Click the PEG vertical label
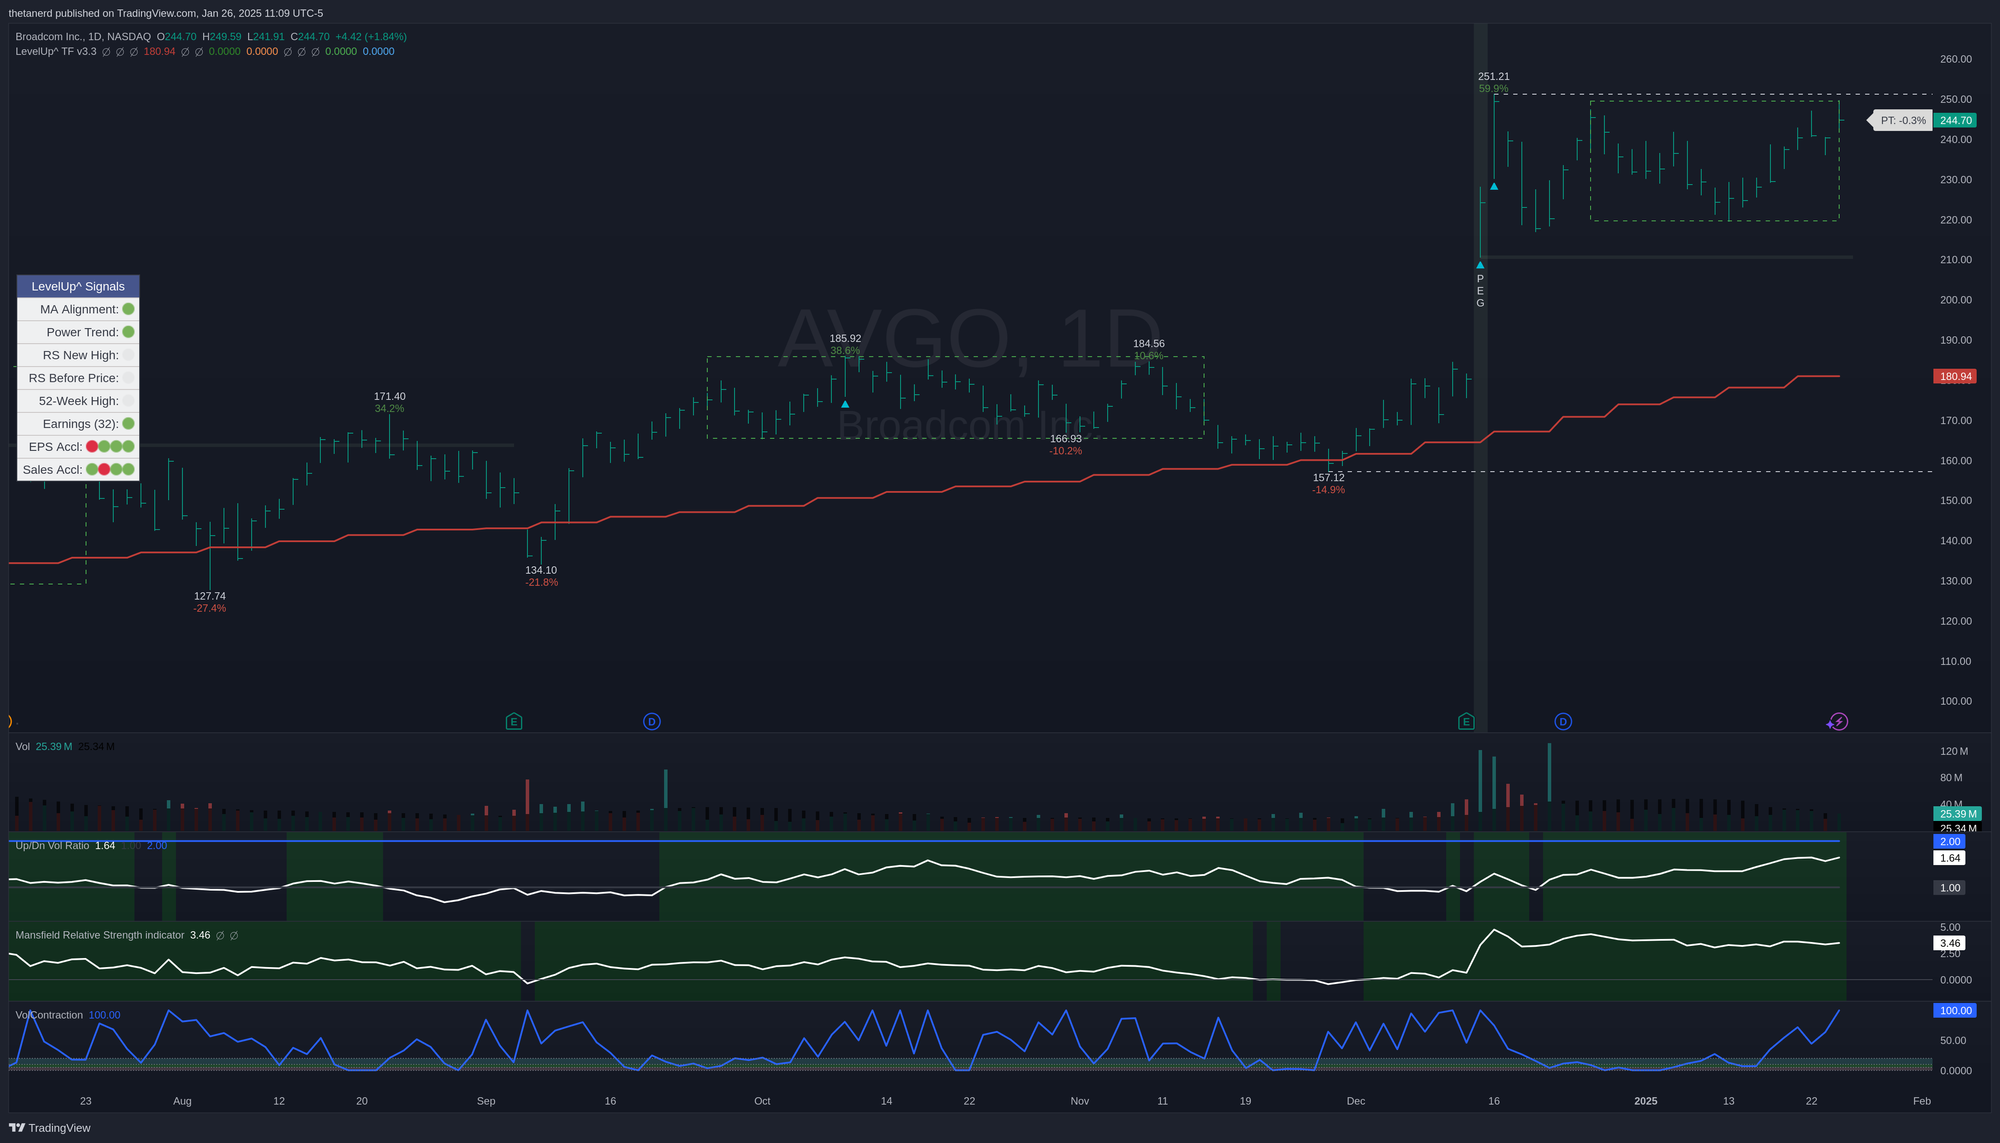Screen dimensions: 2000x1143 tap(1480, 291)
